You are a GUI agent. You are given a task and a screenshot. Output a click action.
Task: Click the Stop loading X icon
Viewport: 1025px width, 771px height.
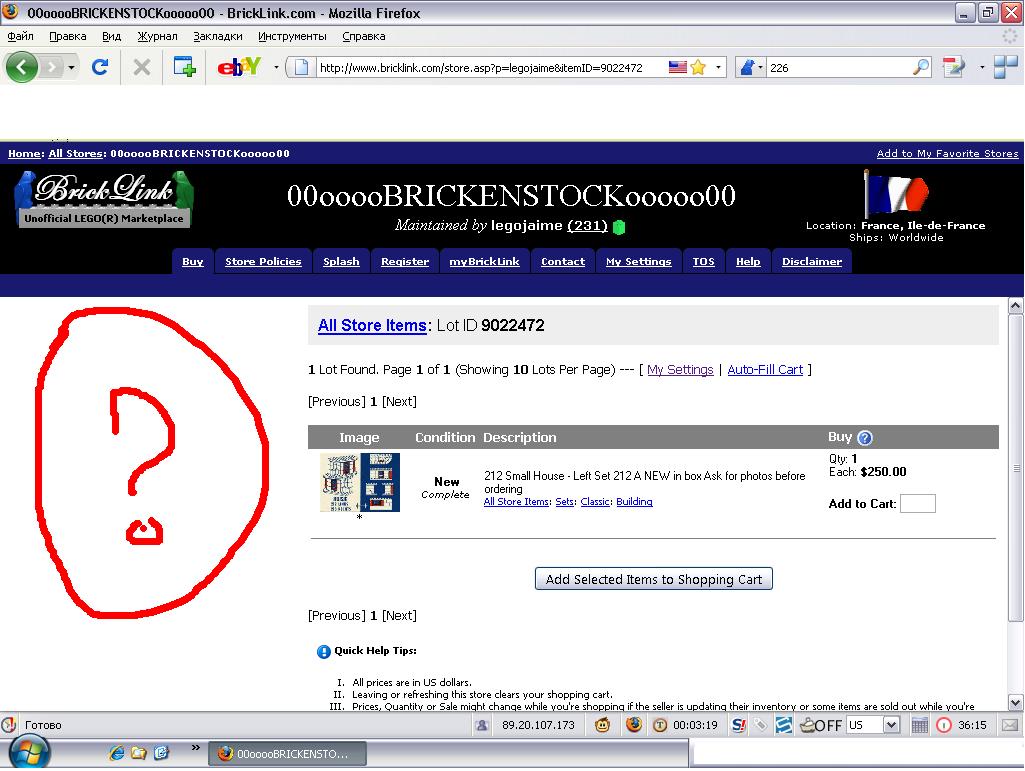(x=141, y=67)
